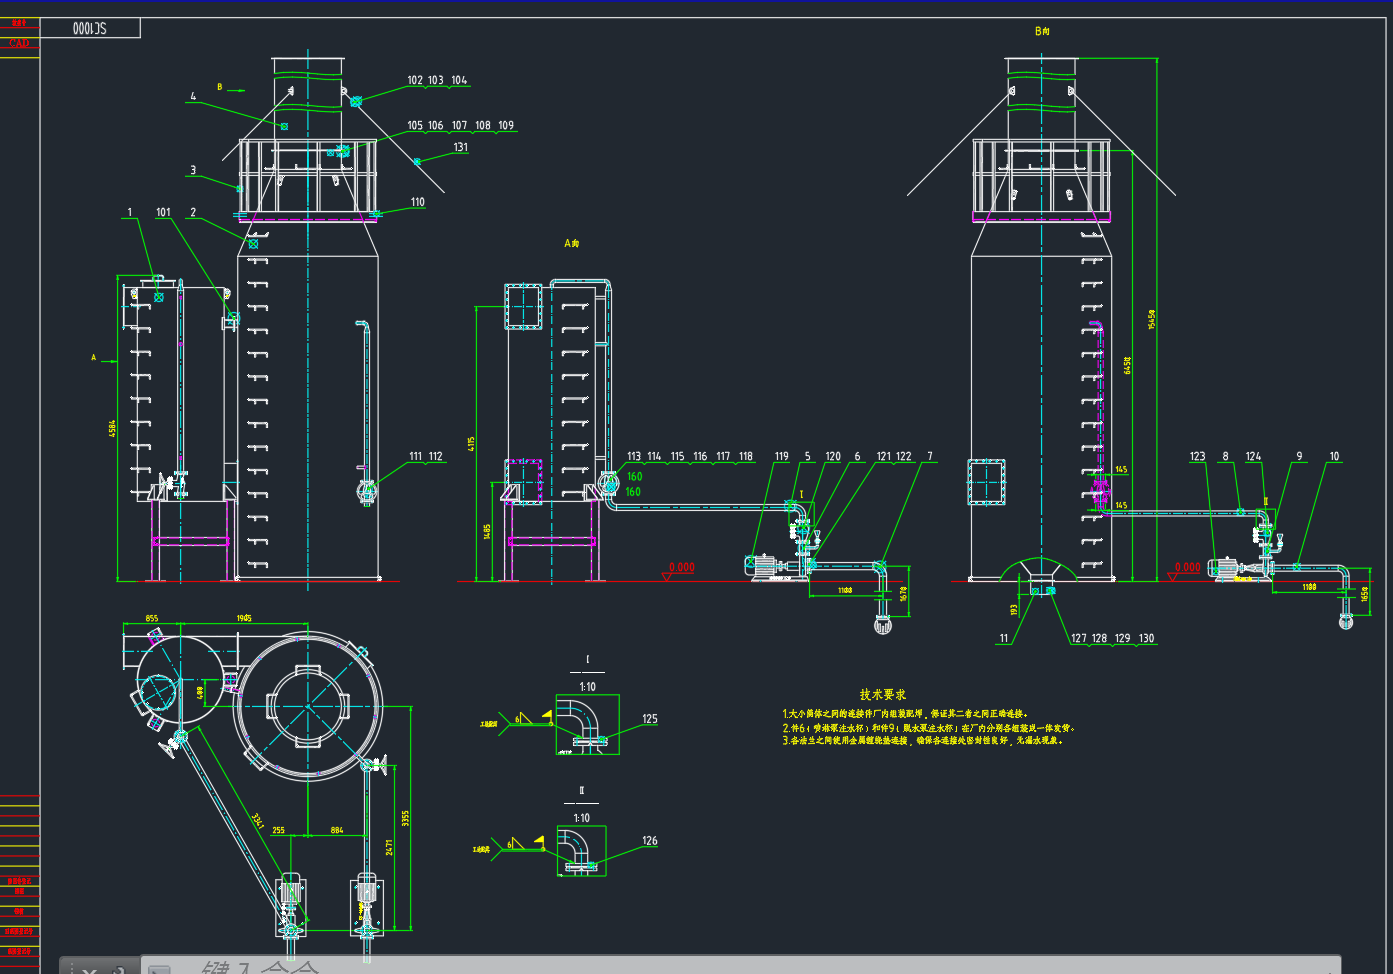Select part callout number 11 below B view
Image resolution: width=1393 pixels, height=974 pixels.
[1004, 638]
